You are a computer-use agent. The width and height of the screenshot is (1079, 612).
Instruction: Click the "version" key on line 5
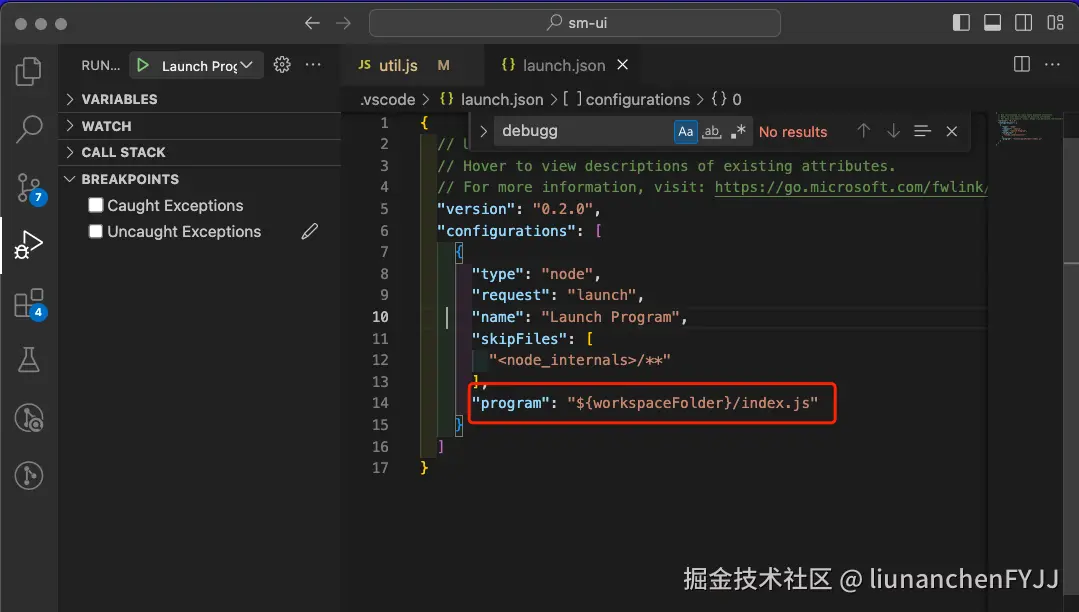coord(476,209)
